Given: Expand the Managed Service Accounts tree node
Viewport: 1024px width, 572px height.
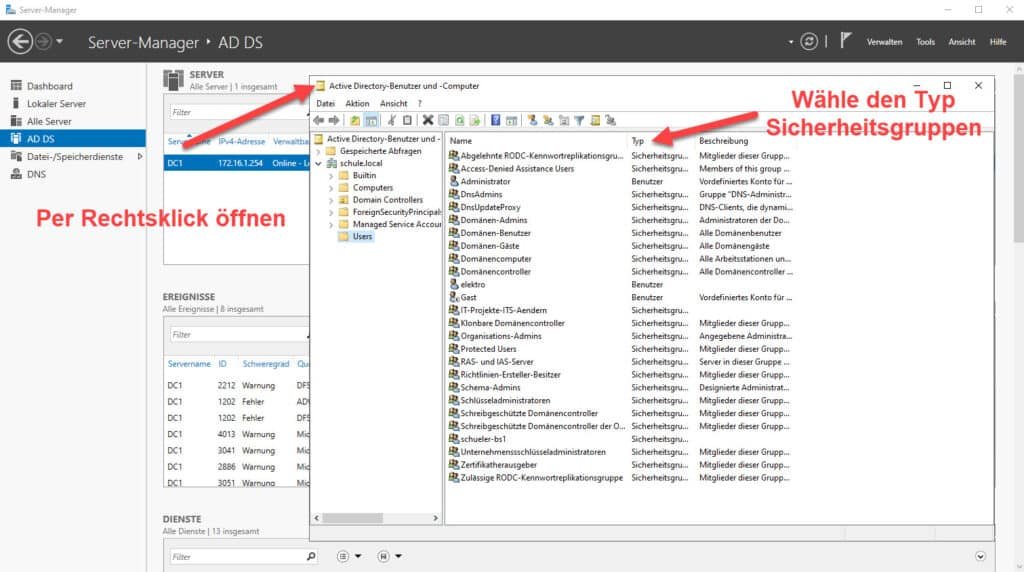Looking at the screenshot, I should click(x=331, y=225).
